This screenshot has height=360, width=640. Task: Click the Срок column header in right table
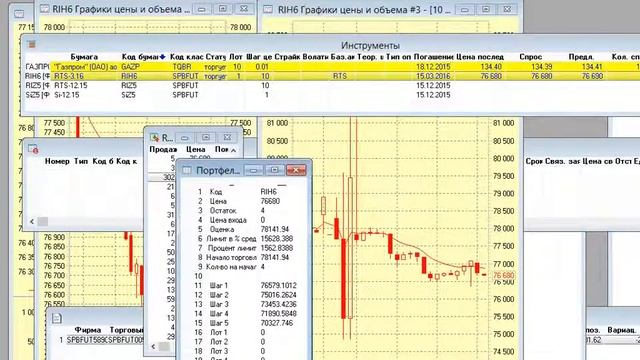click(x=533, y=161)
